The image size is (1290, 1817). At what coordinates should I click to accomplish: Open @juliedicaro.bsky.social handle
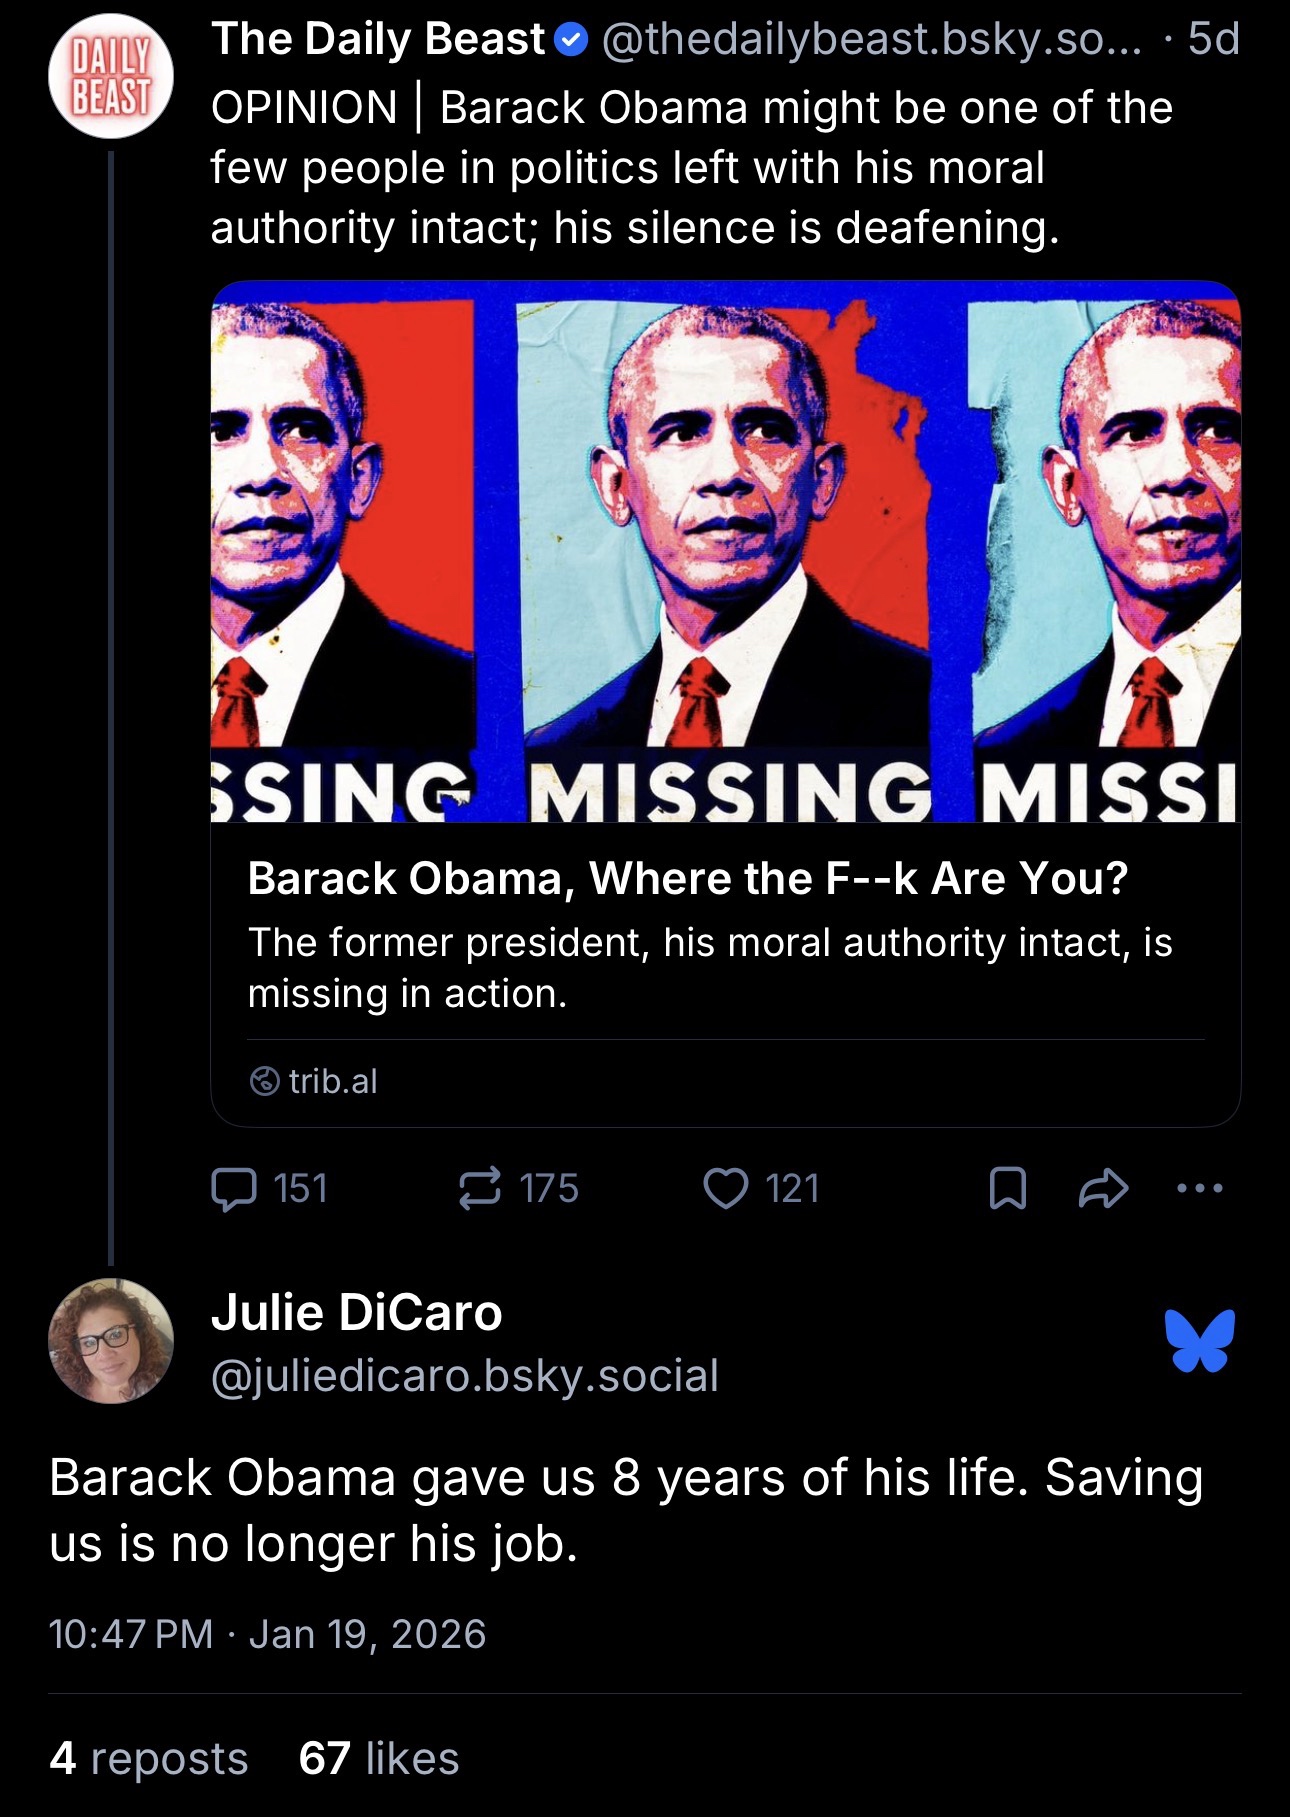(x=464, y=1376)
